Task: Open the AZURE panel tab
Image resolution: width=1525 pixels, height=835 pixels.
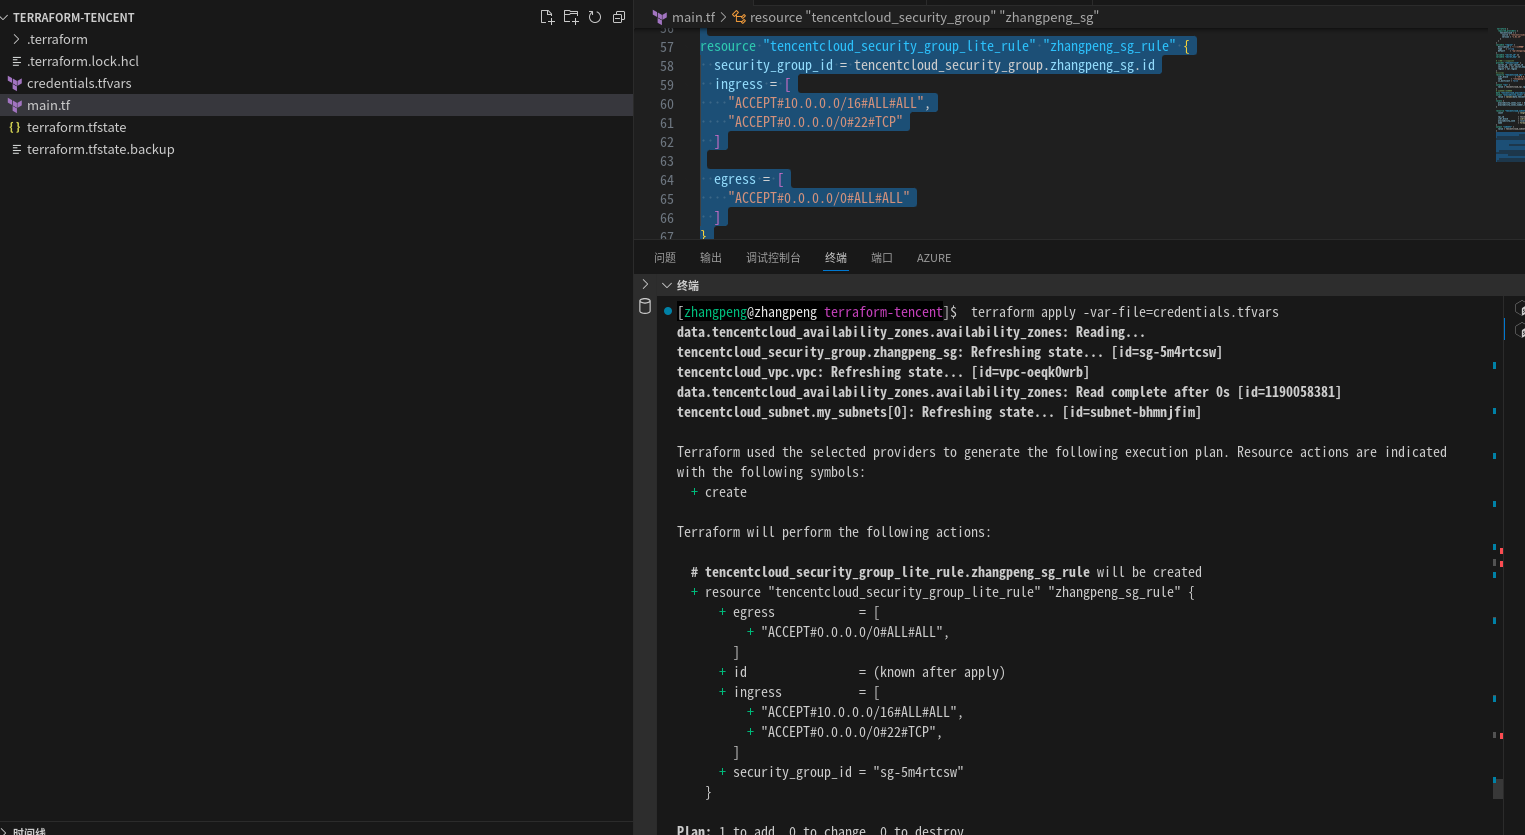Action: coord(934,258)
